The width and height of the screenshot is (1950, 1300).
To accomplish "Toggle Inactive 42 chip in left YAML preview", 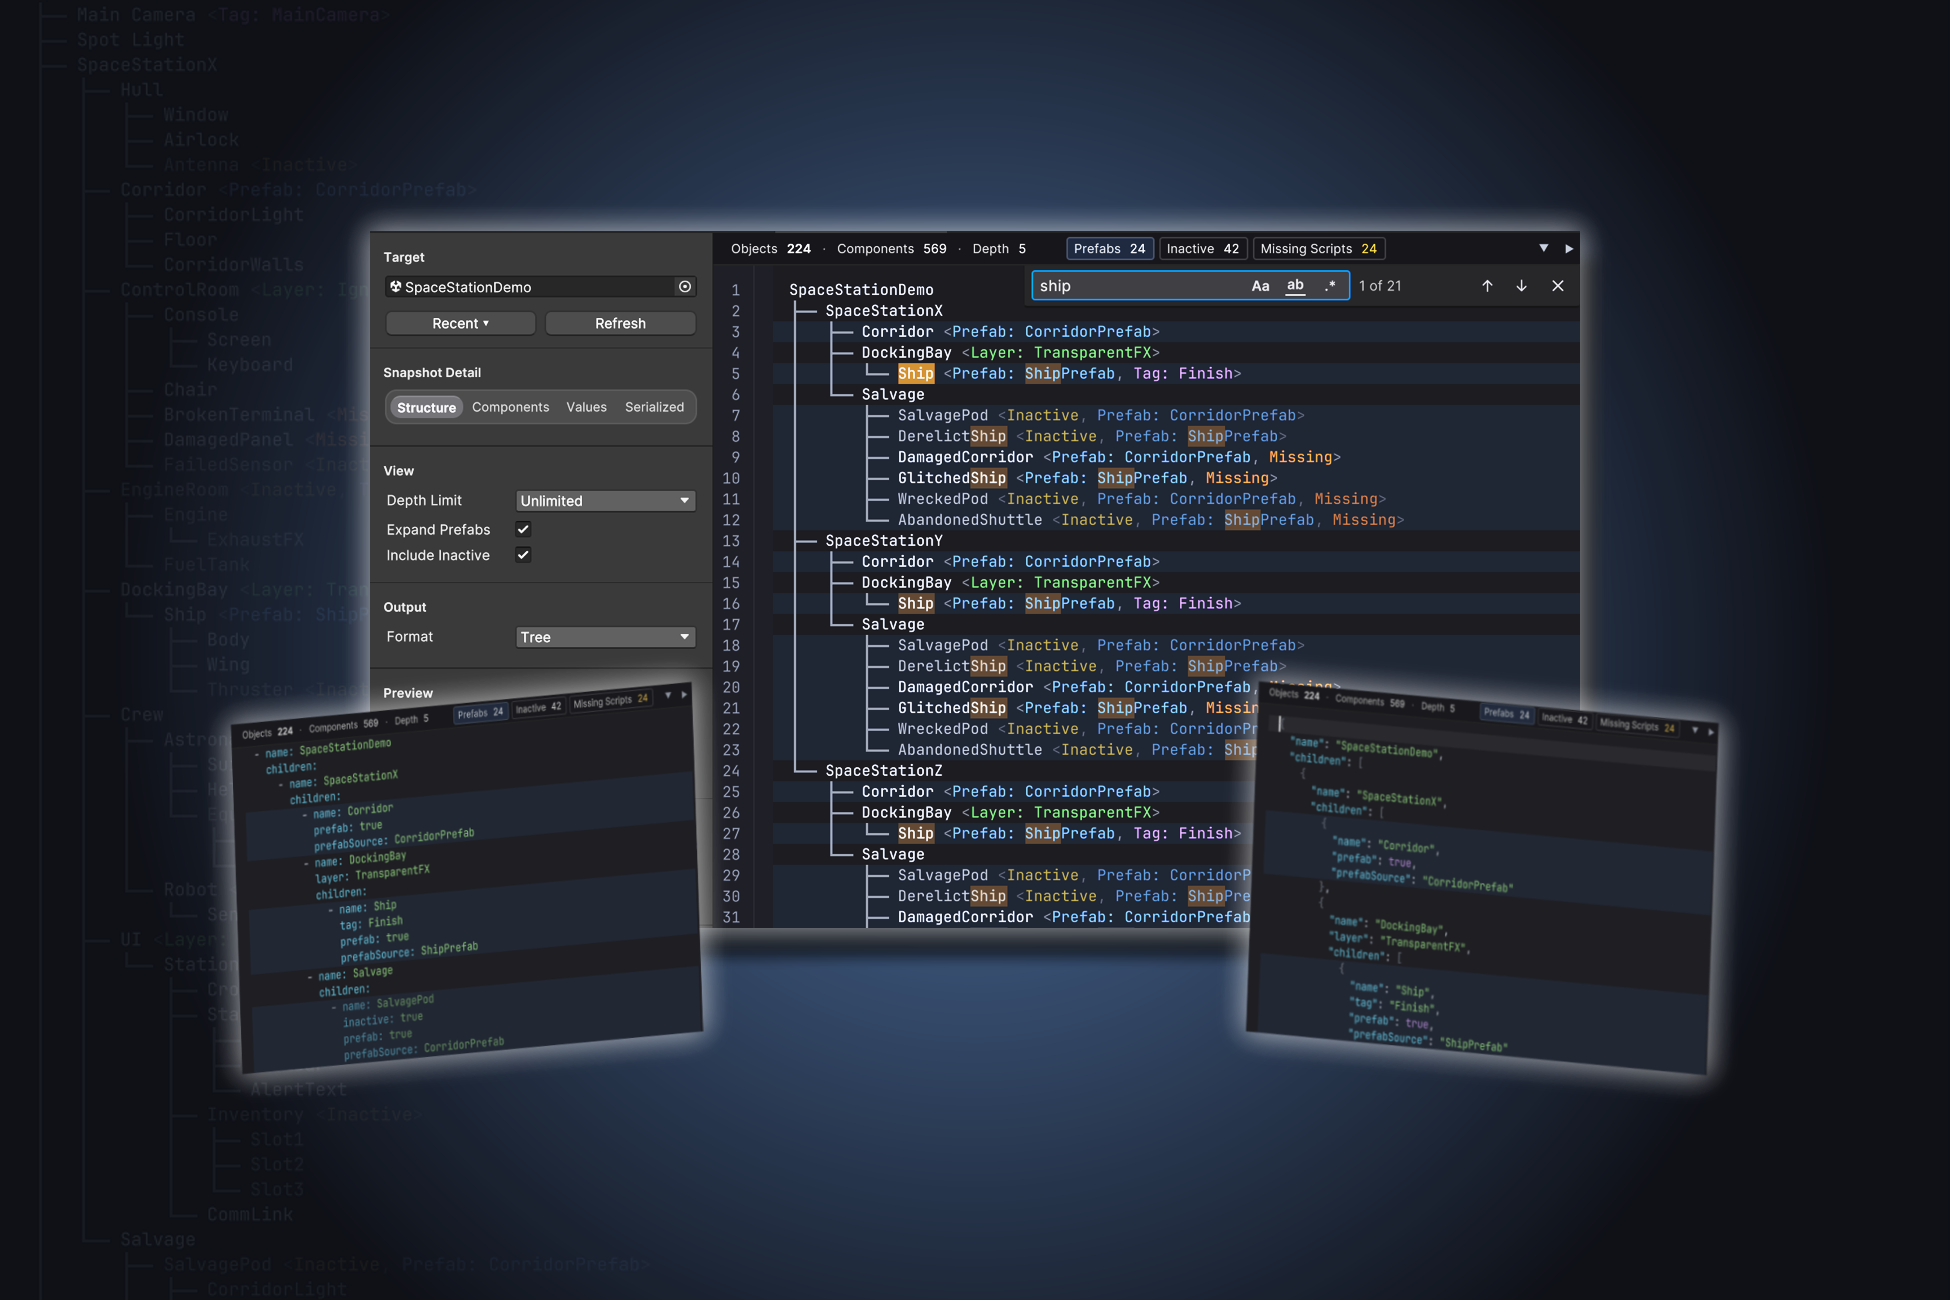I will point(538,708).
